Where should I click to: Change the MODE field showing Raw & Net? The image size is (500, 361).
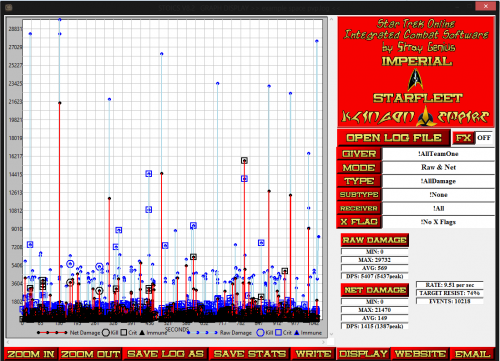[438, 167]
